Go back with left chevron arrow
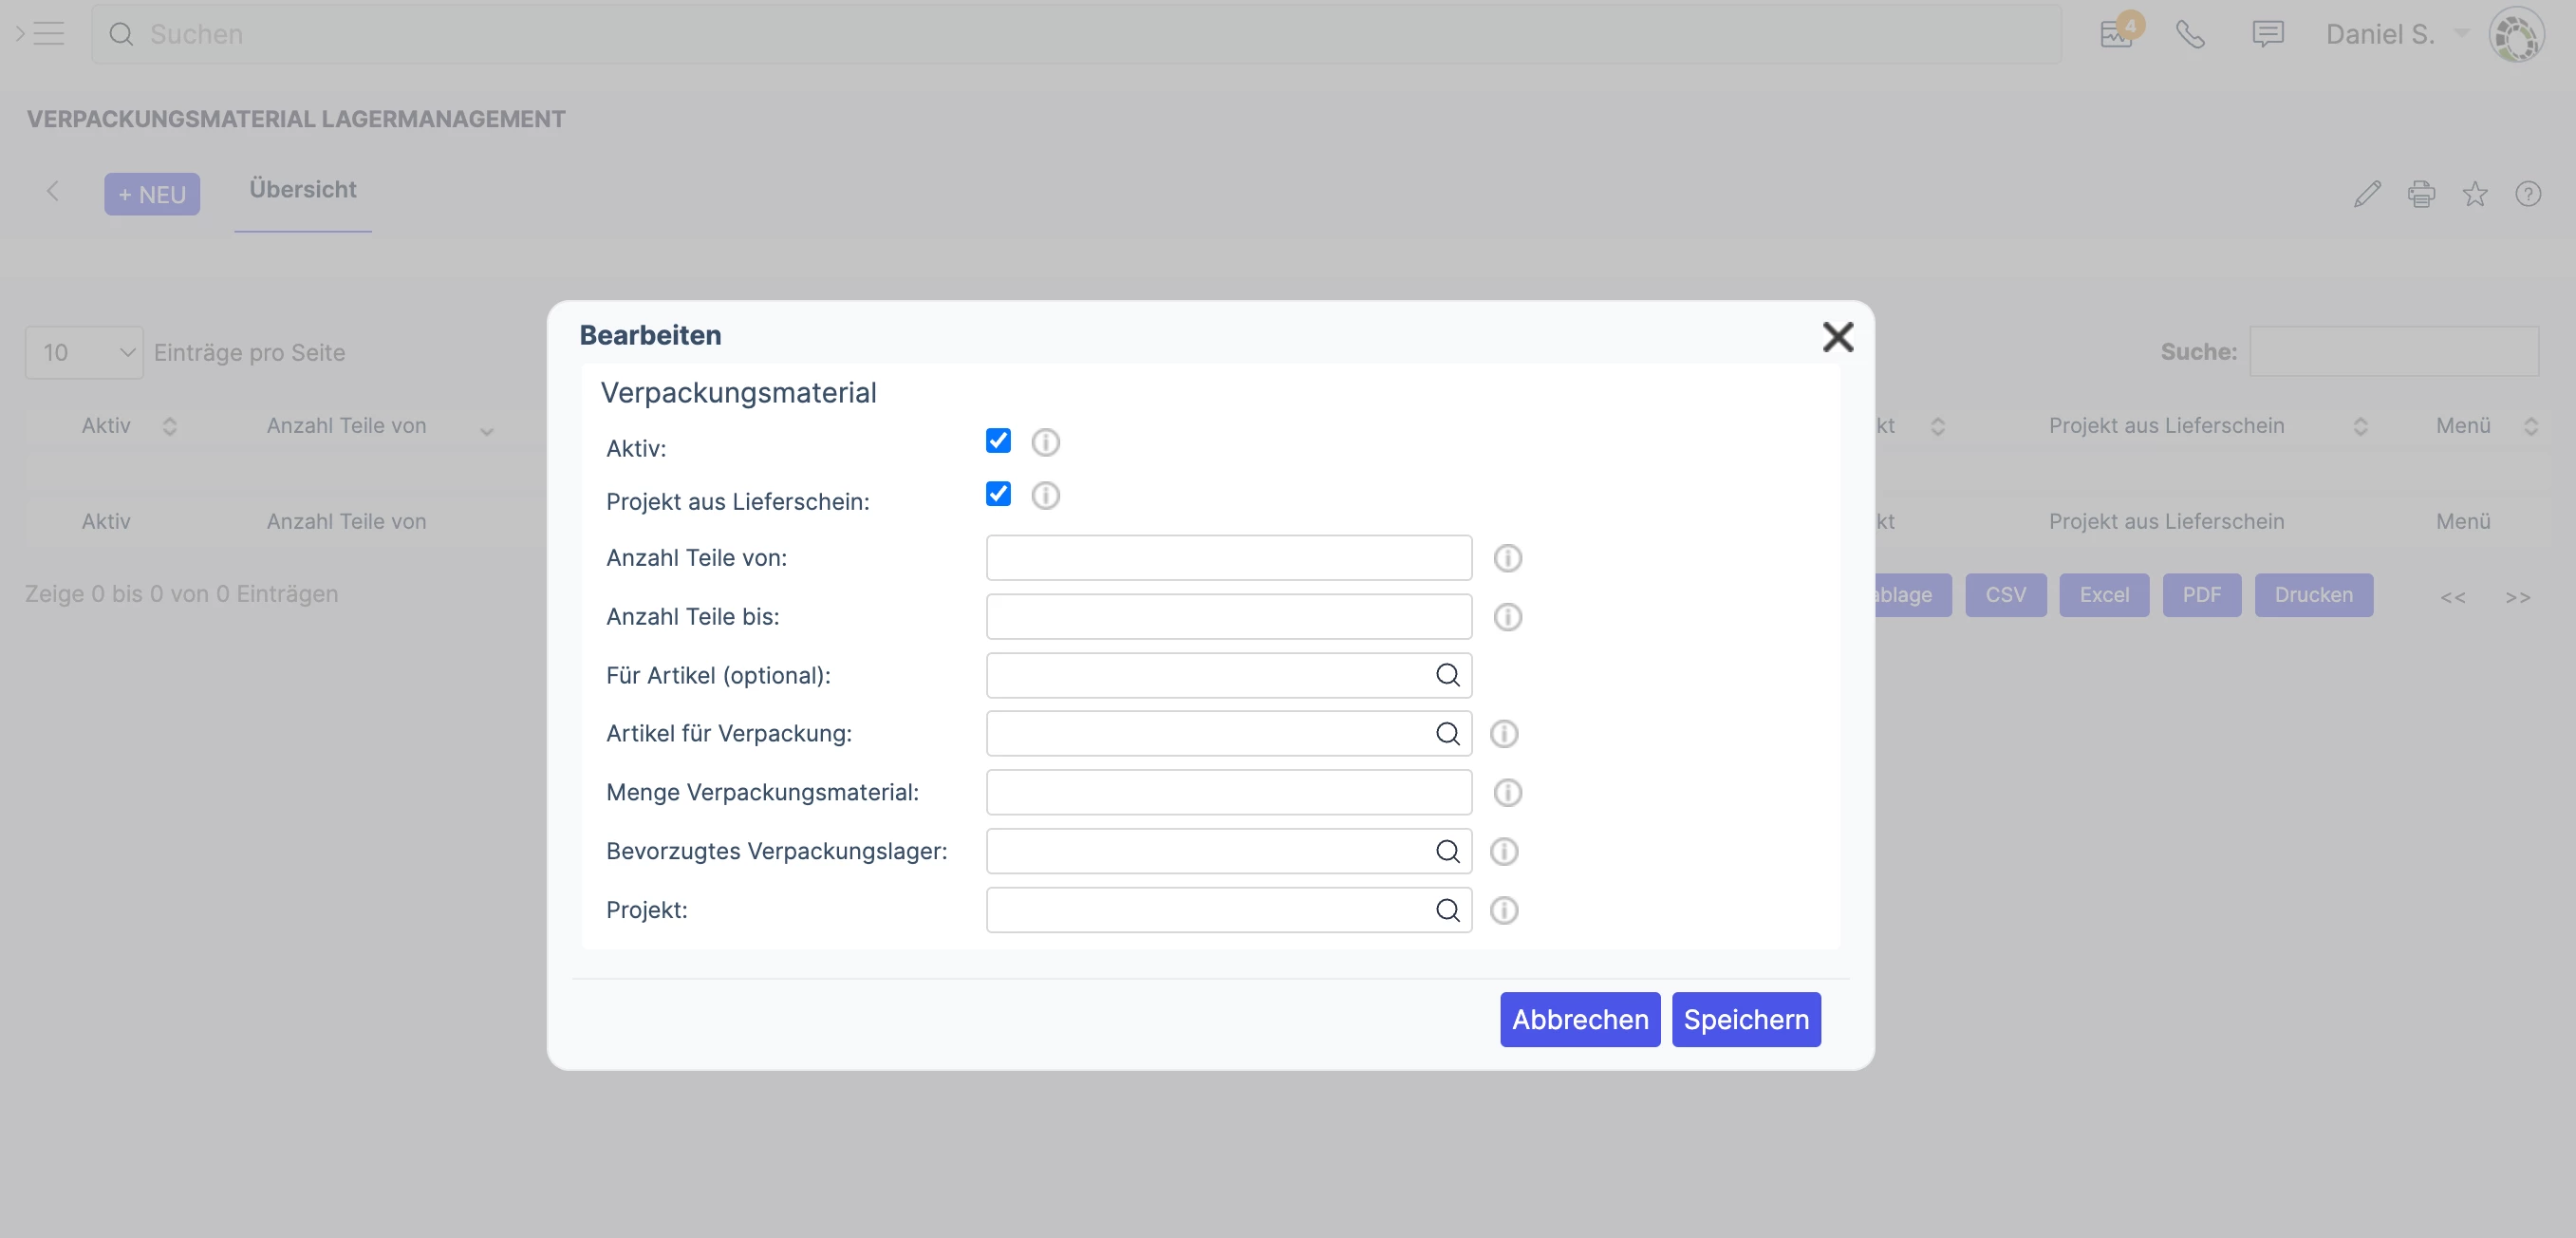This screenshot has height=1238, width=2576. pos(53,191)
